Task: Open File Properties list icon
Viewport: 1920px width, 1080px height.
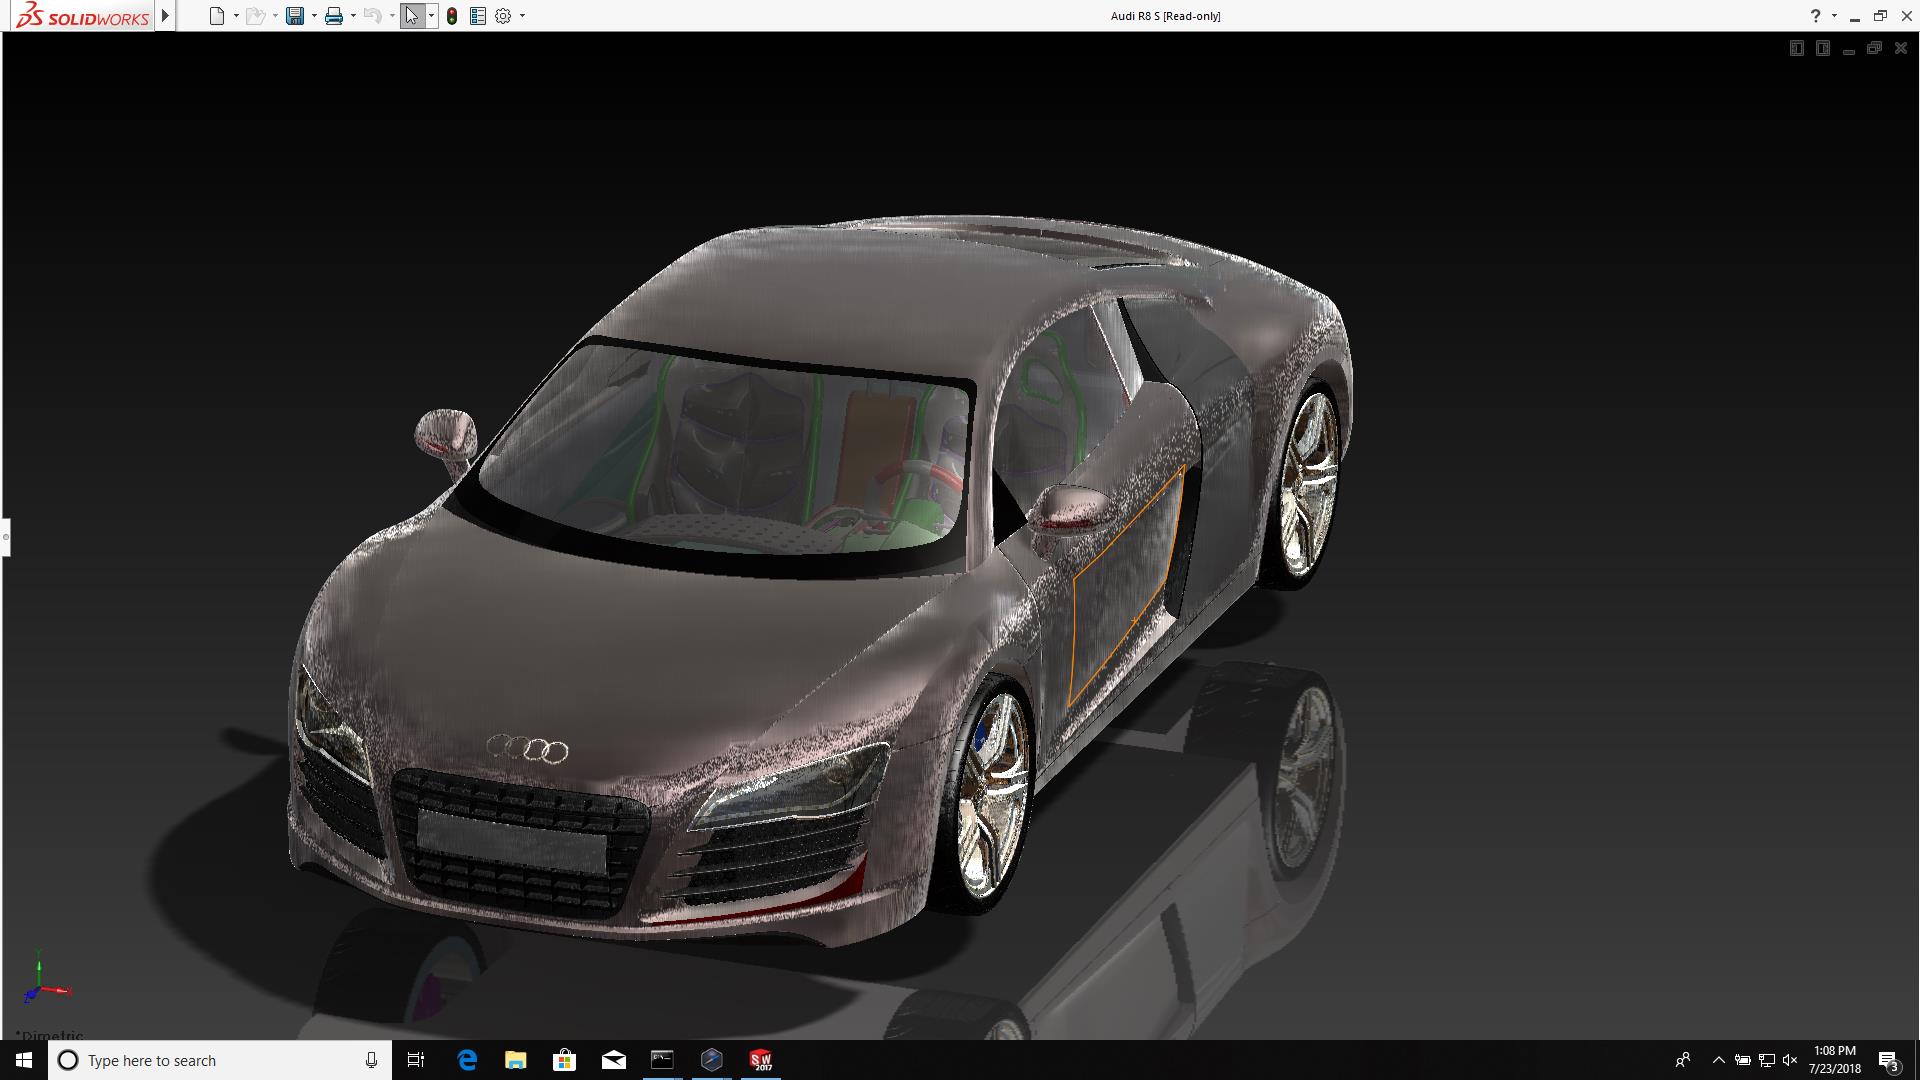Action: coord(478,16)
